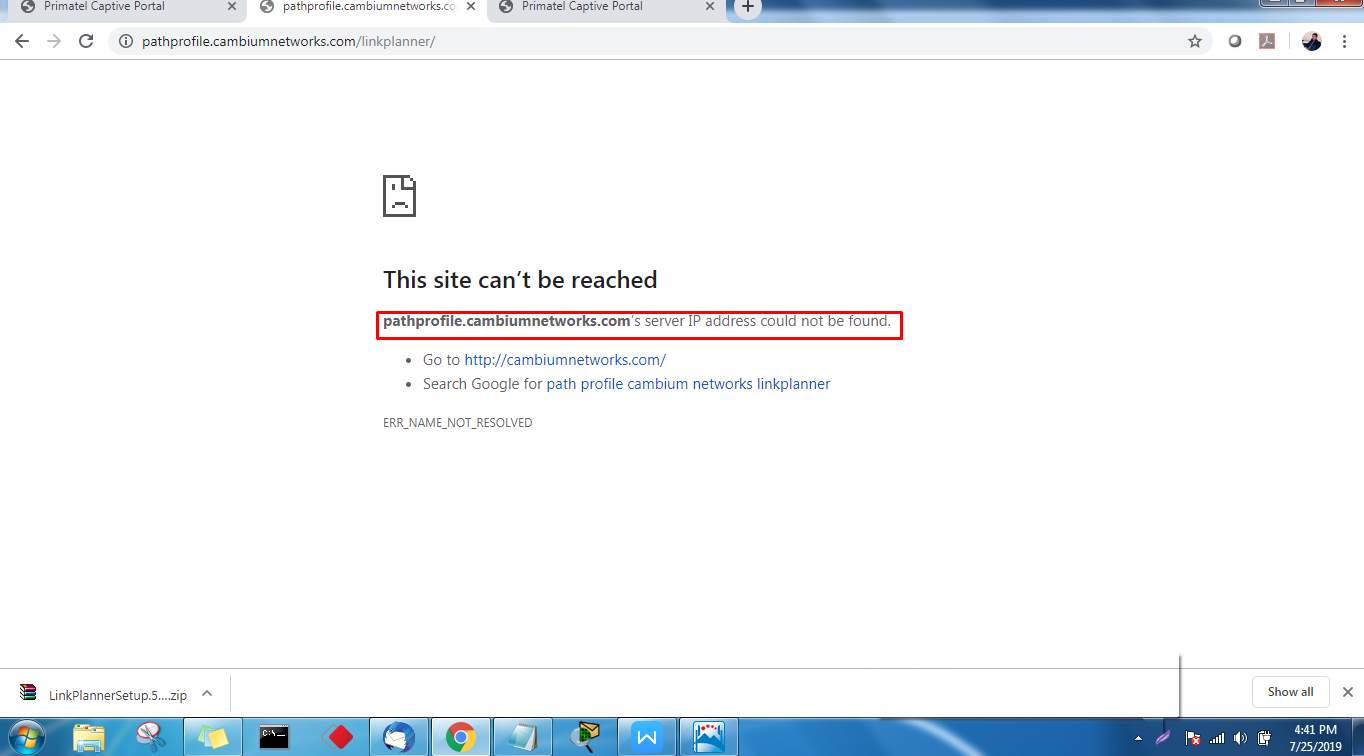Click the gray circle extension icon
Image resolution: width=1364 pixels, height=756 pixels.
[1234, 41]
